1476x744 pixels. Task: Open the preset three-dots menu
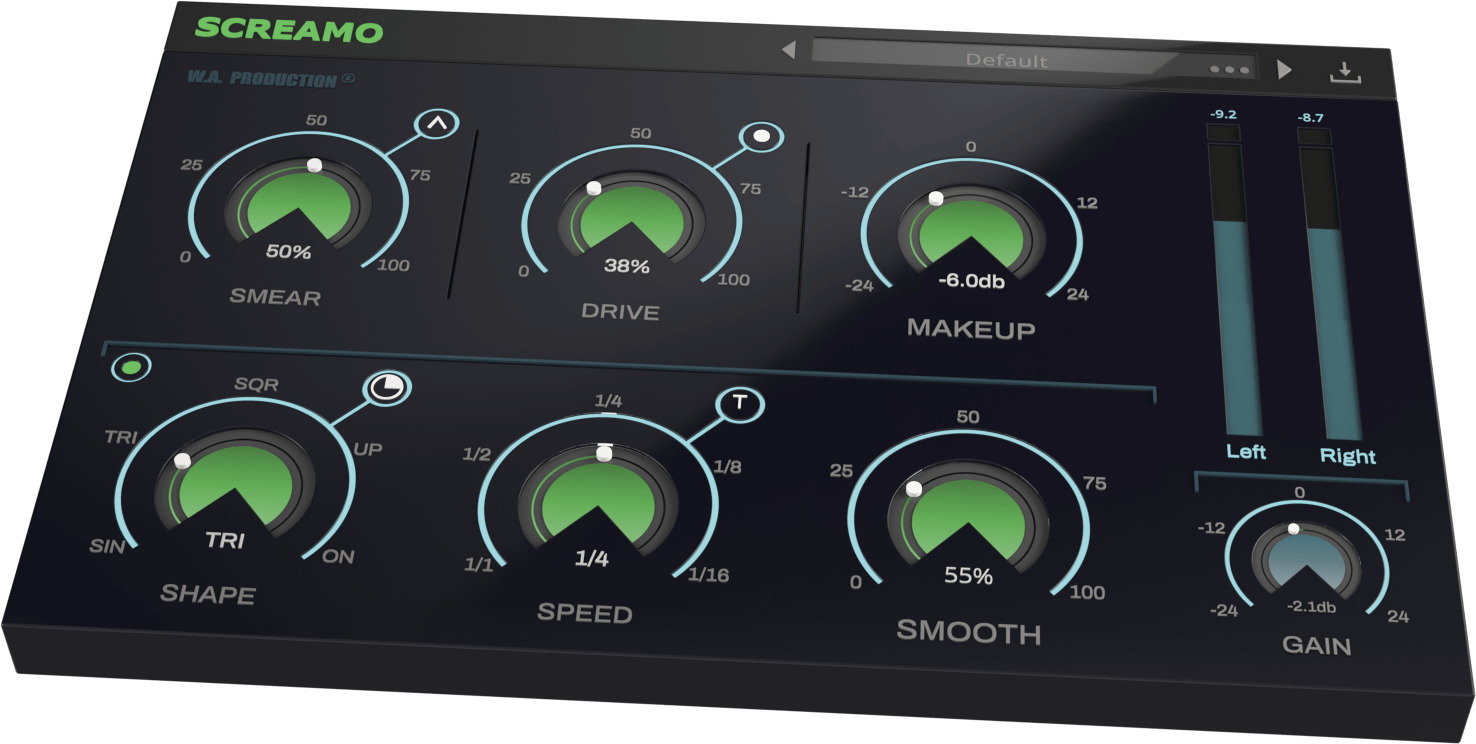(1227, 70)
